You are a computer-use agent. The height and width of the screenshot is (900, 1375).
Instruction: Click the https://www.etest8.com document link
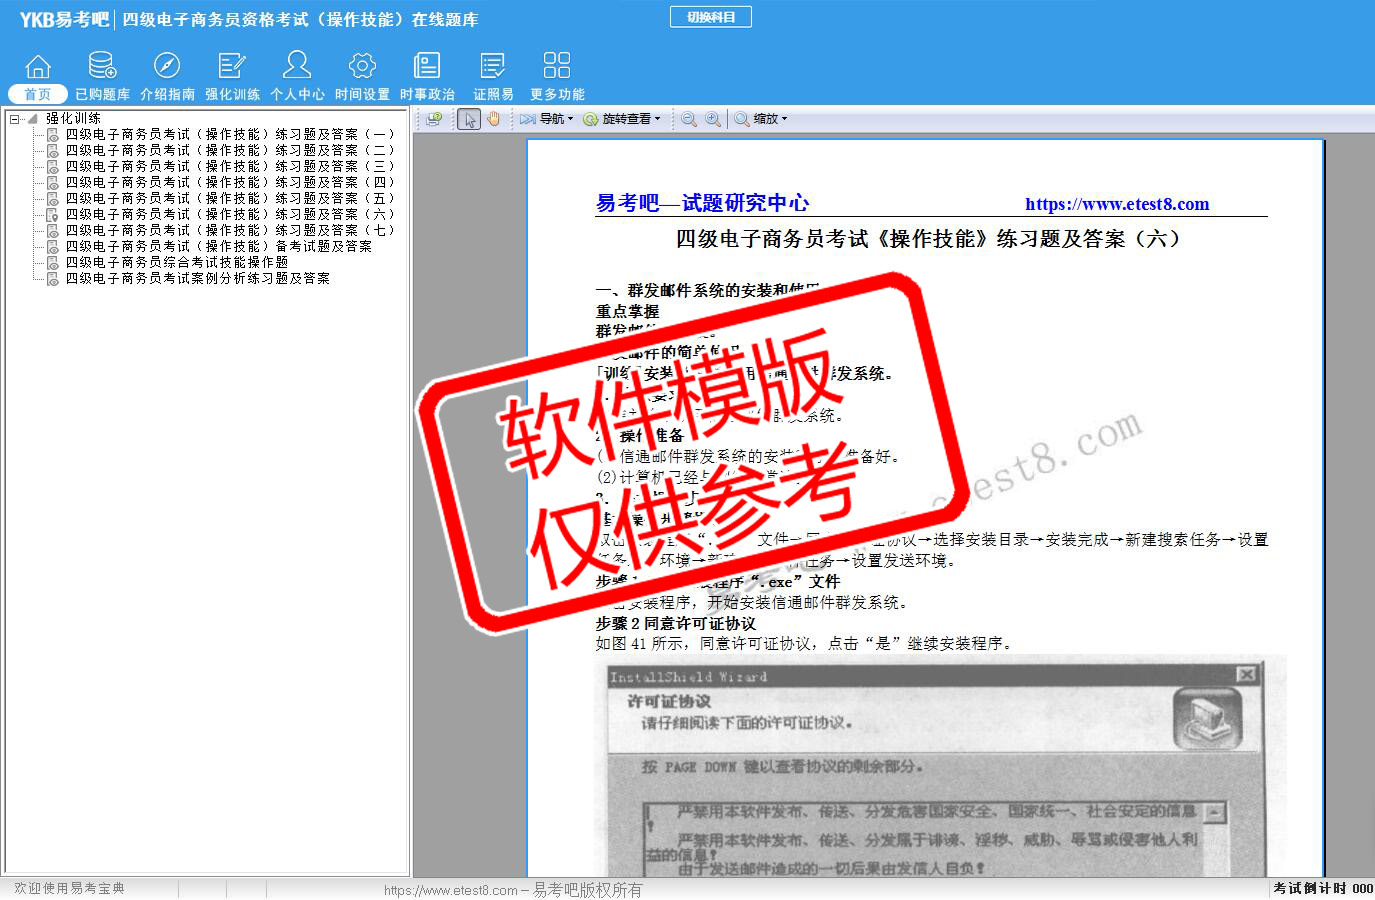click(x=1117, y=204)
